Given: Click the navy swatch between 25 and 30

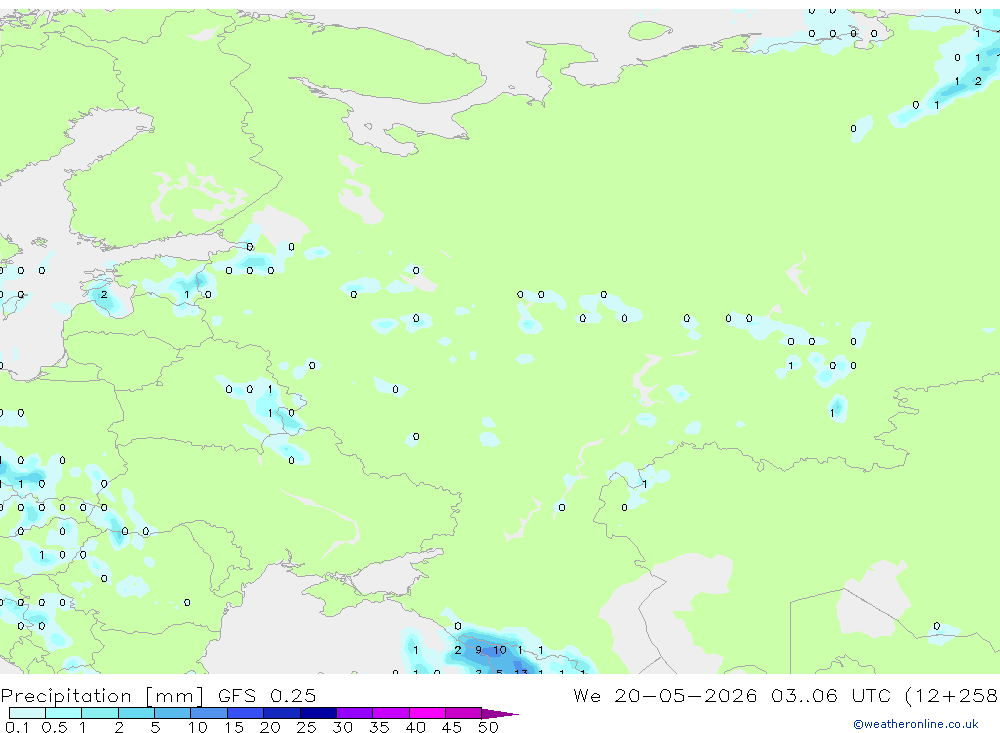Looking at the screenshot, I should click(x=318, y=713).
